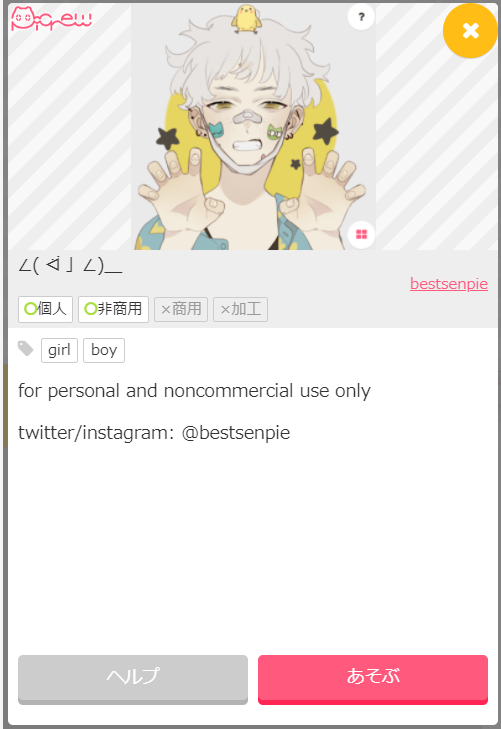Click the pink grid icon on the preview
Screen dimensions: 501x729
click(x=361, y=234)
